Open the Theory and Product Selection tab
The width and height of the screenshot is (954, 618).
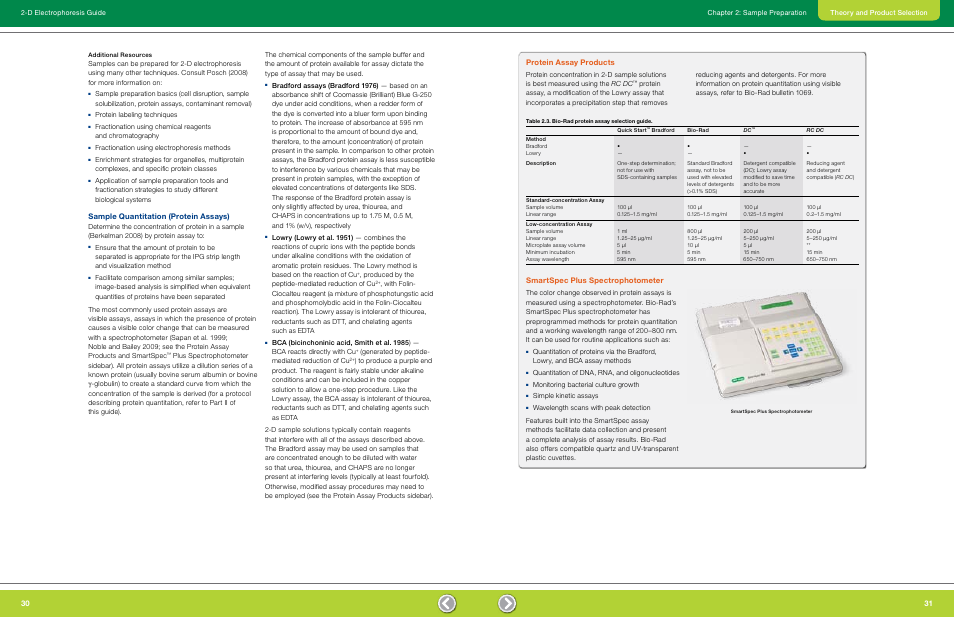[879, 12]
